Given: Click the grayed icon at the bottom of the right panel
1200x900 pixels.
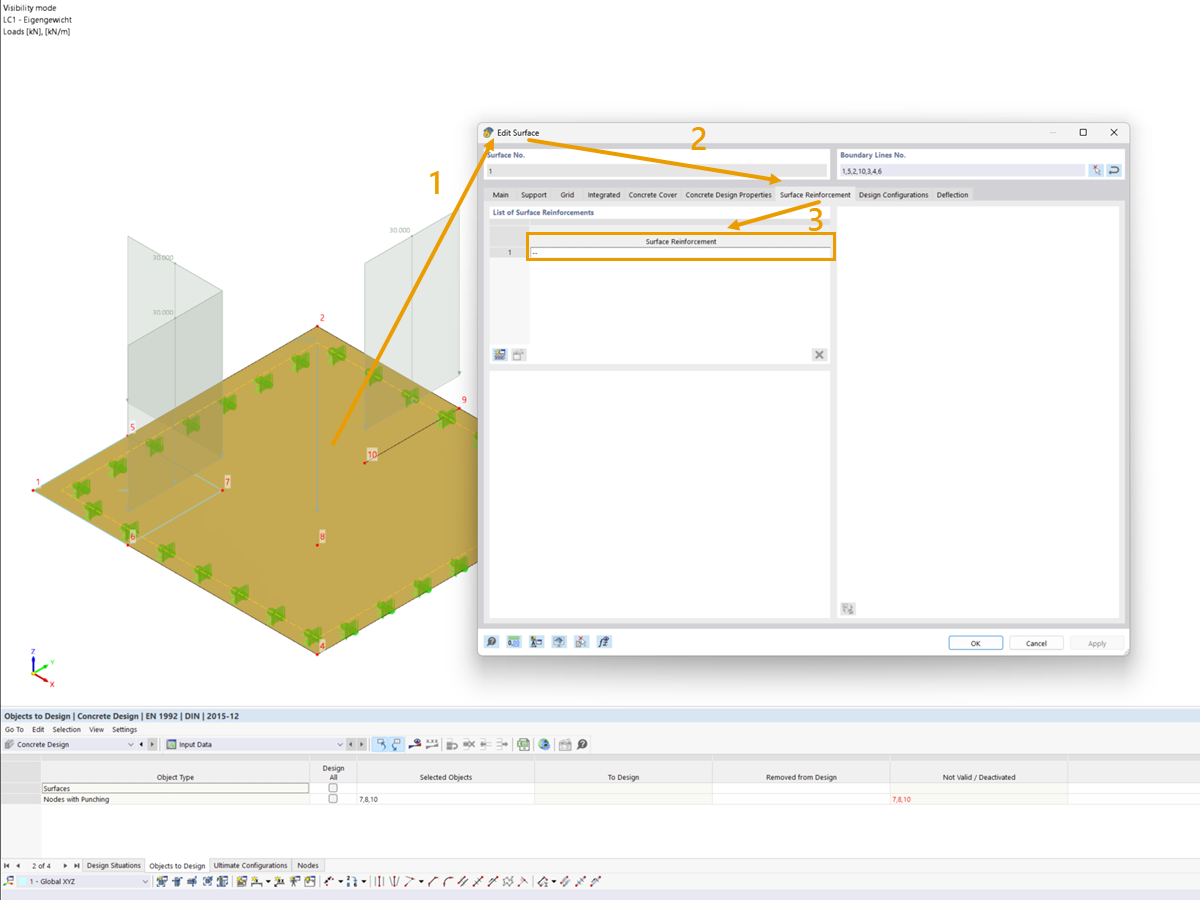Looking at the screenshot, I should point(848,608).
